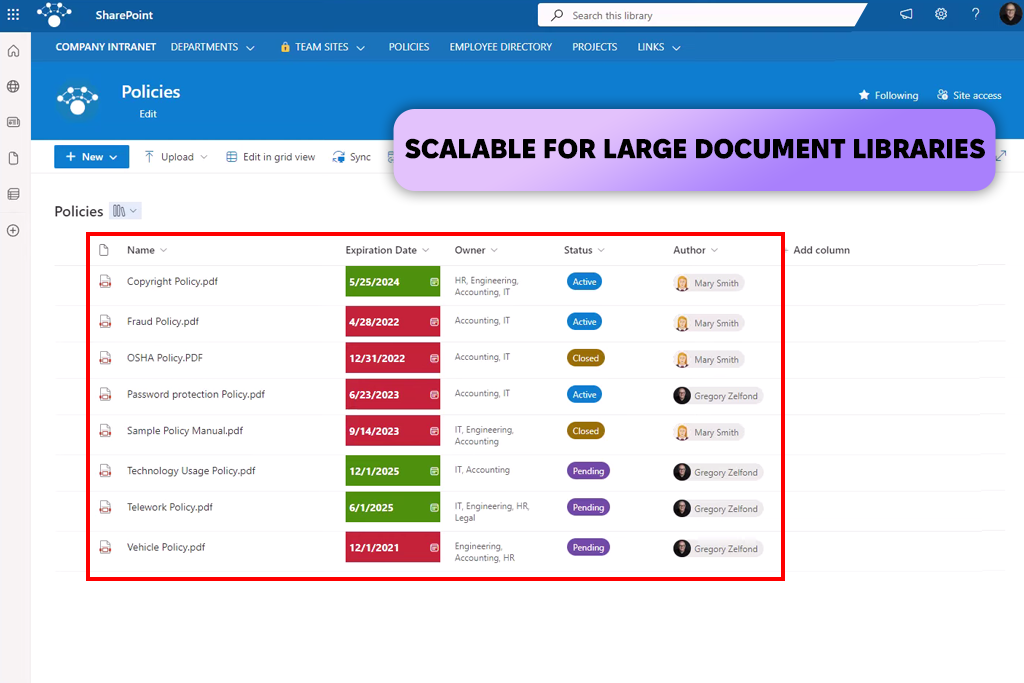Screen dimensions: 1024x683
Task: Open the Policies view switcher dropdown
Action: pos(125,211)
